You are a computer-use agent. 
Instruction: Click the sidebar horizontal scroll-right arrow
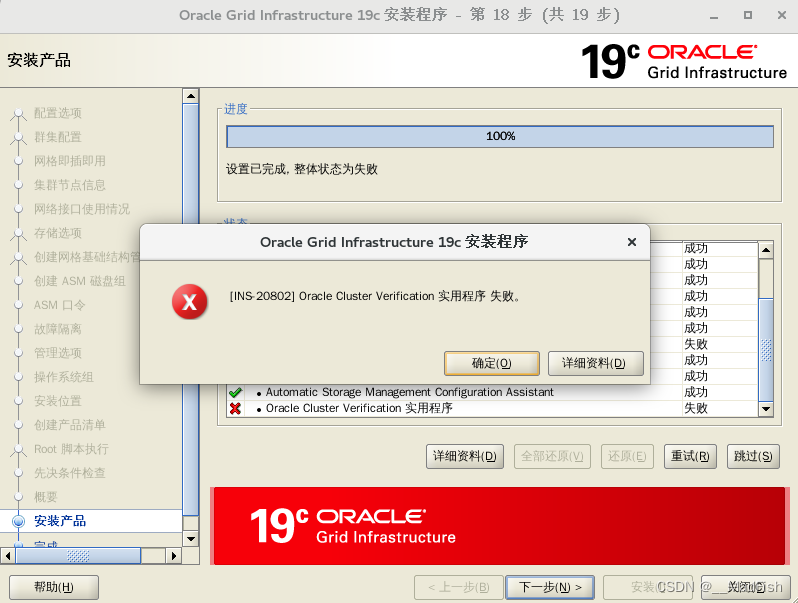click(x=174, y=555)
